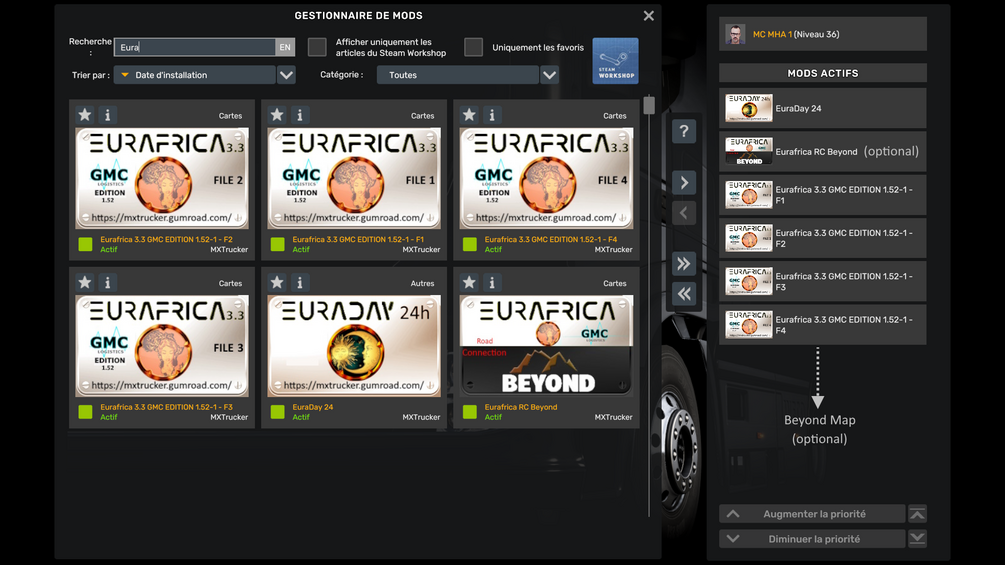Select Eurafrica 3.3 GMC F1 active mod
Viewport: 1005px width, 565px height.
click(x=823, y=195)
